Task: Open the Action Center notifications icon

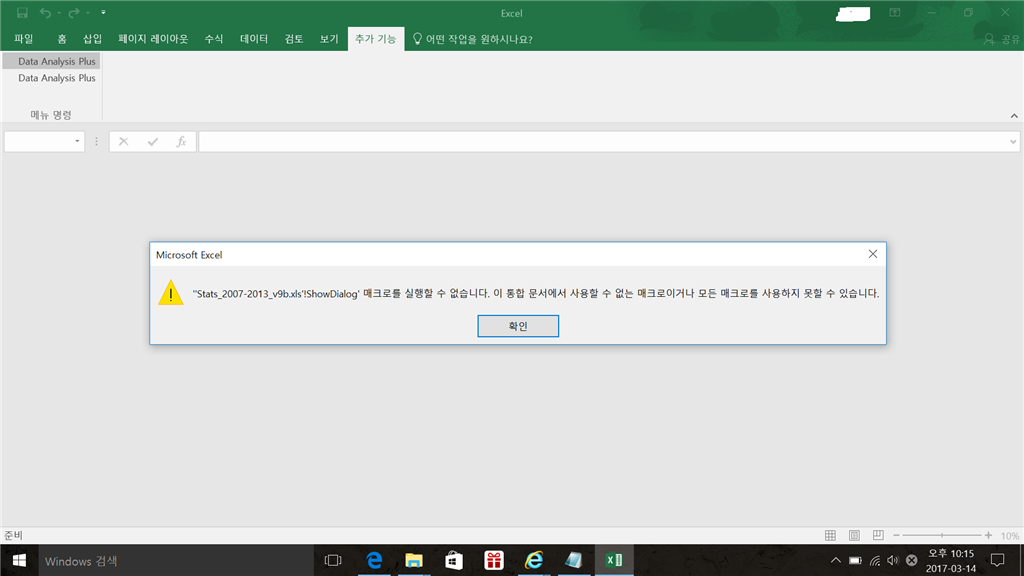Action: click(997, 560)
